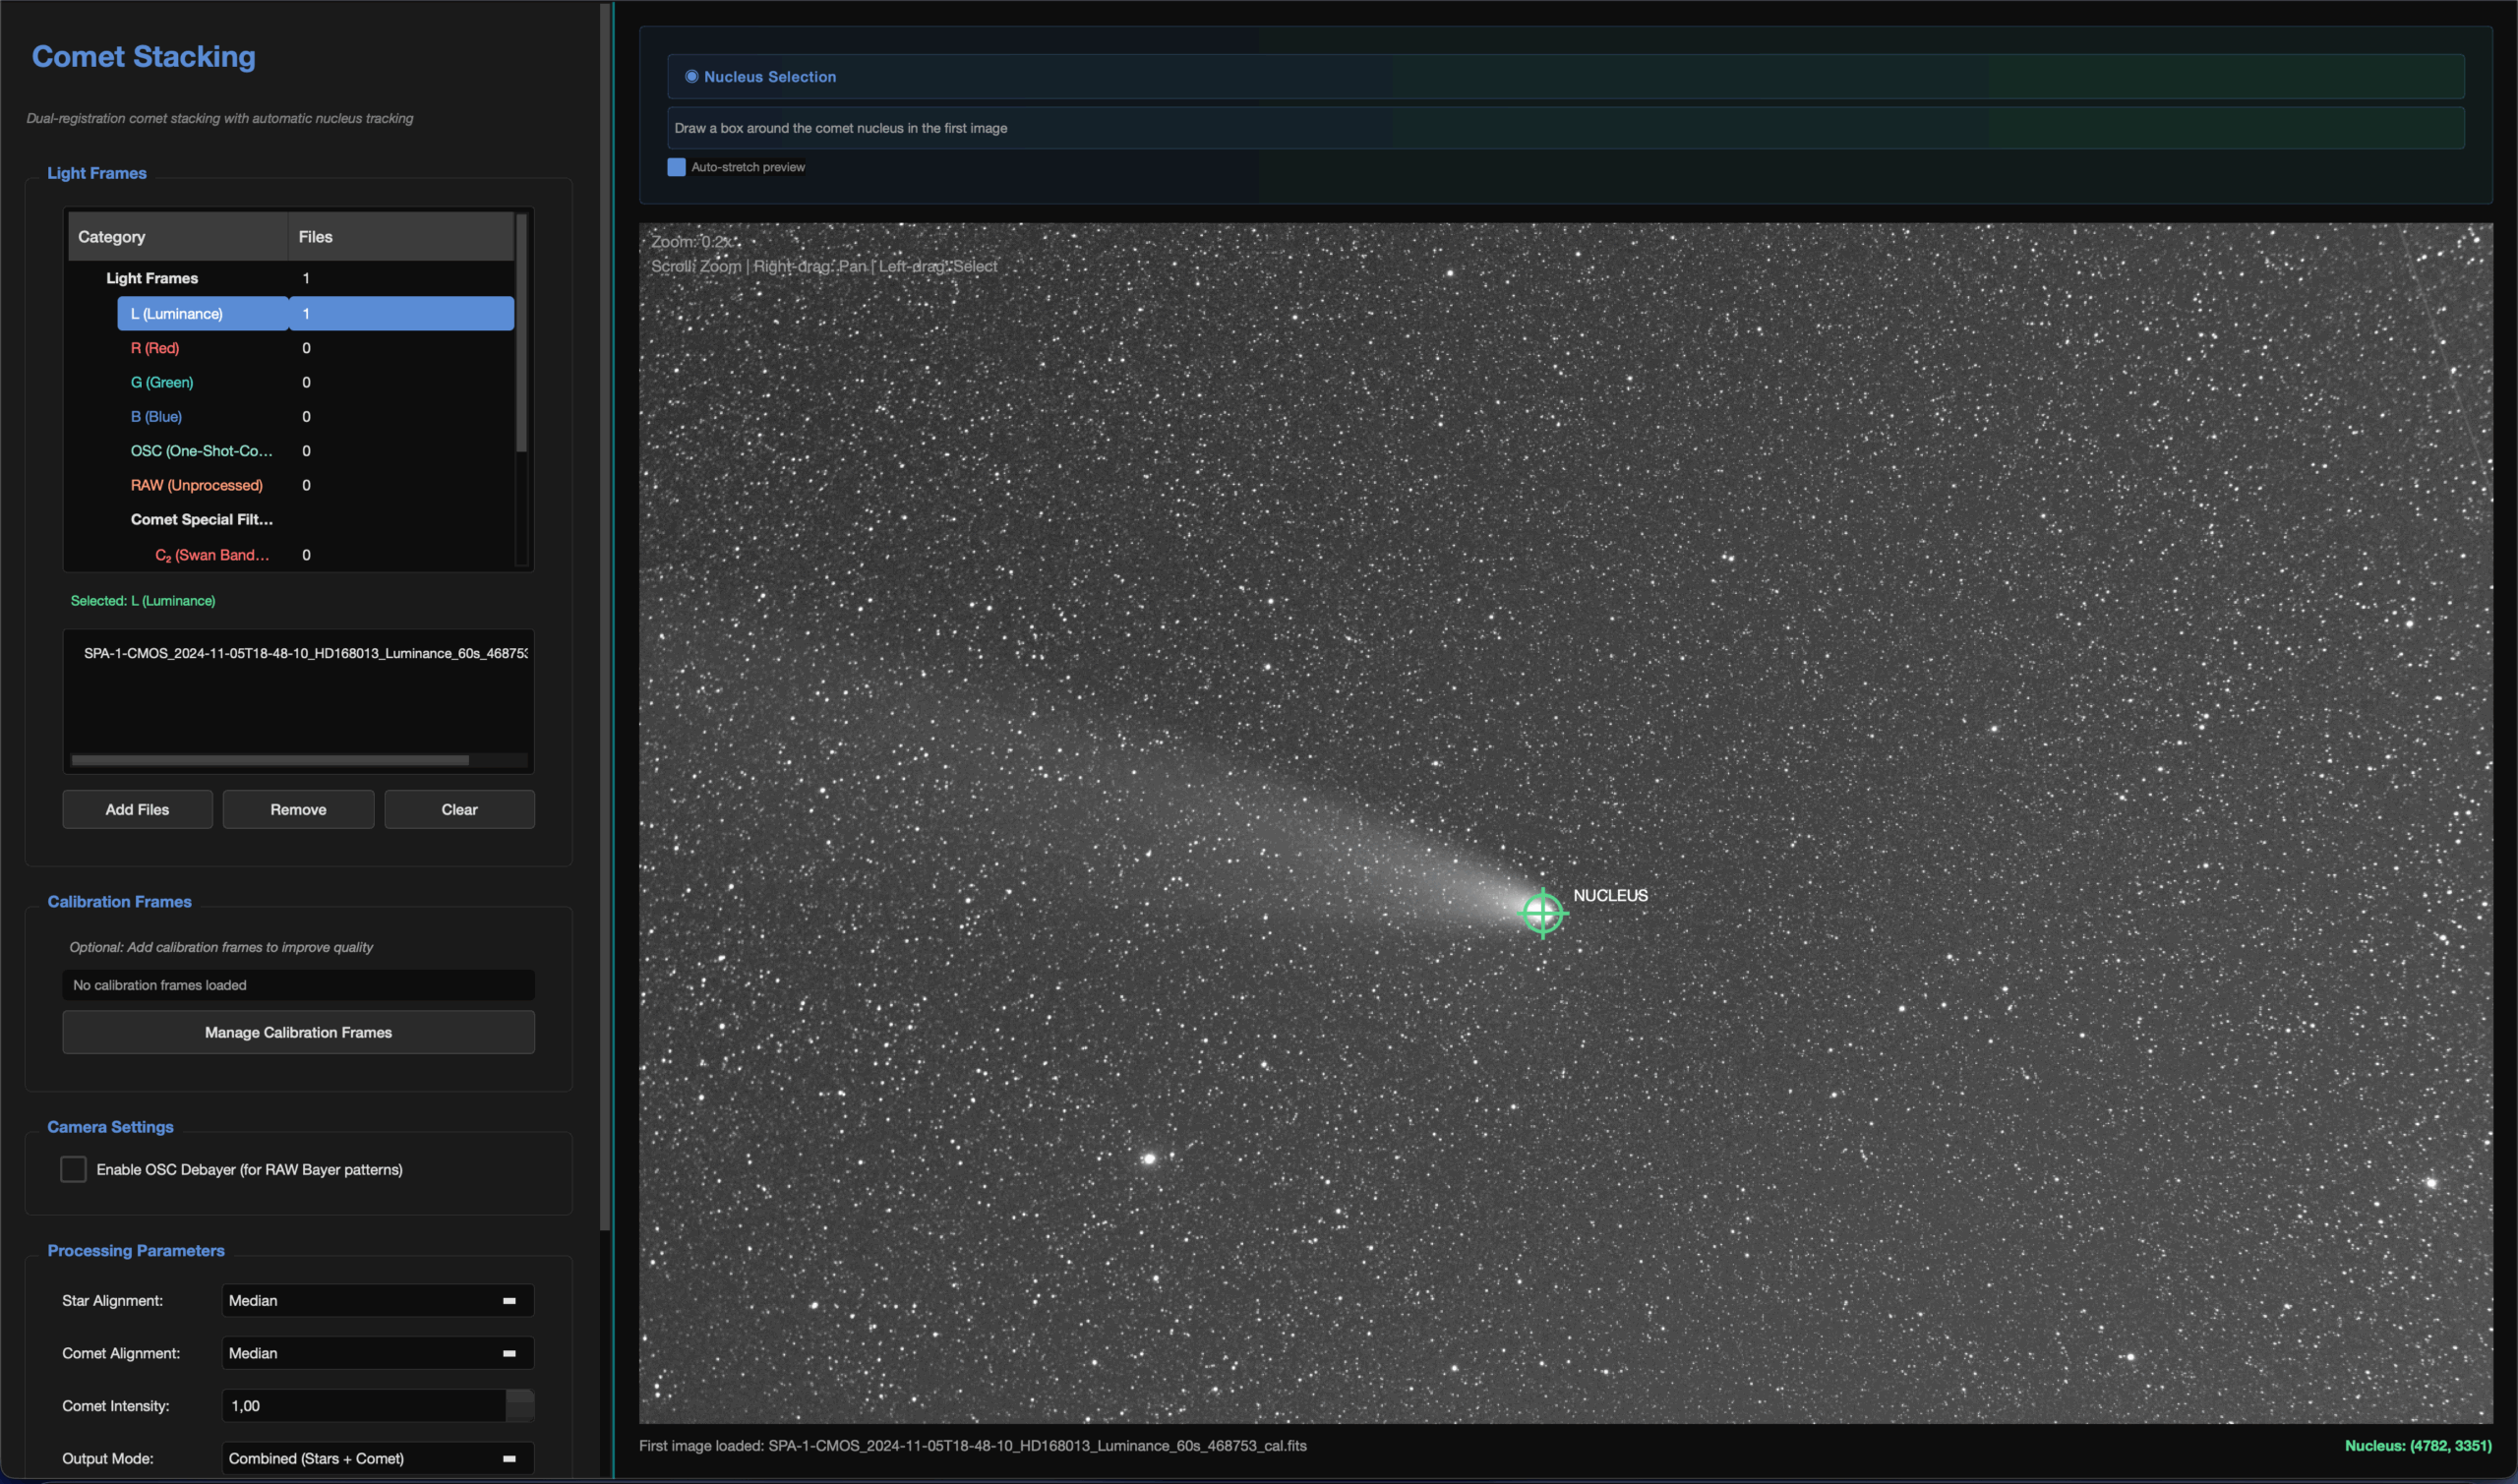
Task: Open the Output Mode dropdown
Action: coord(376,1458)
